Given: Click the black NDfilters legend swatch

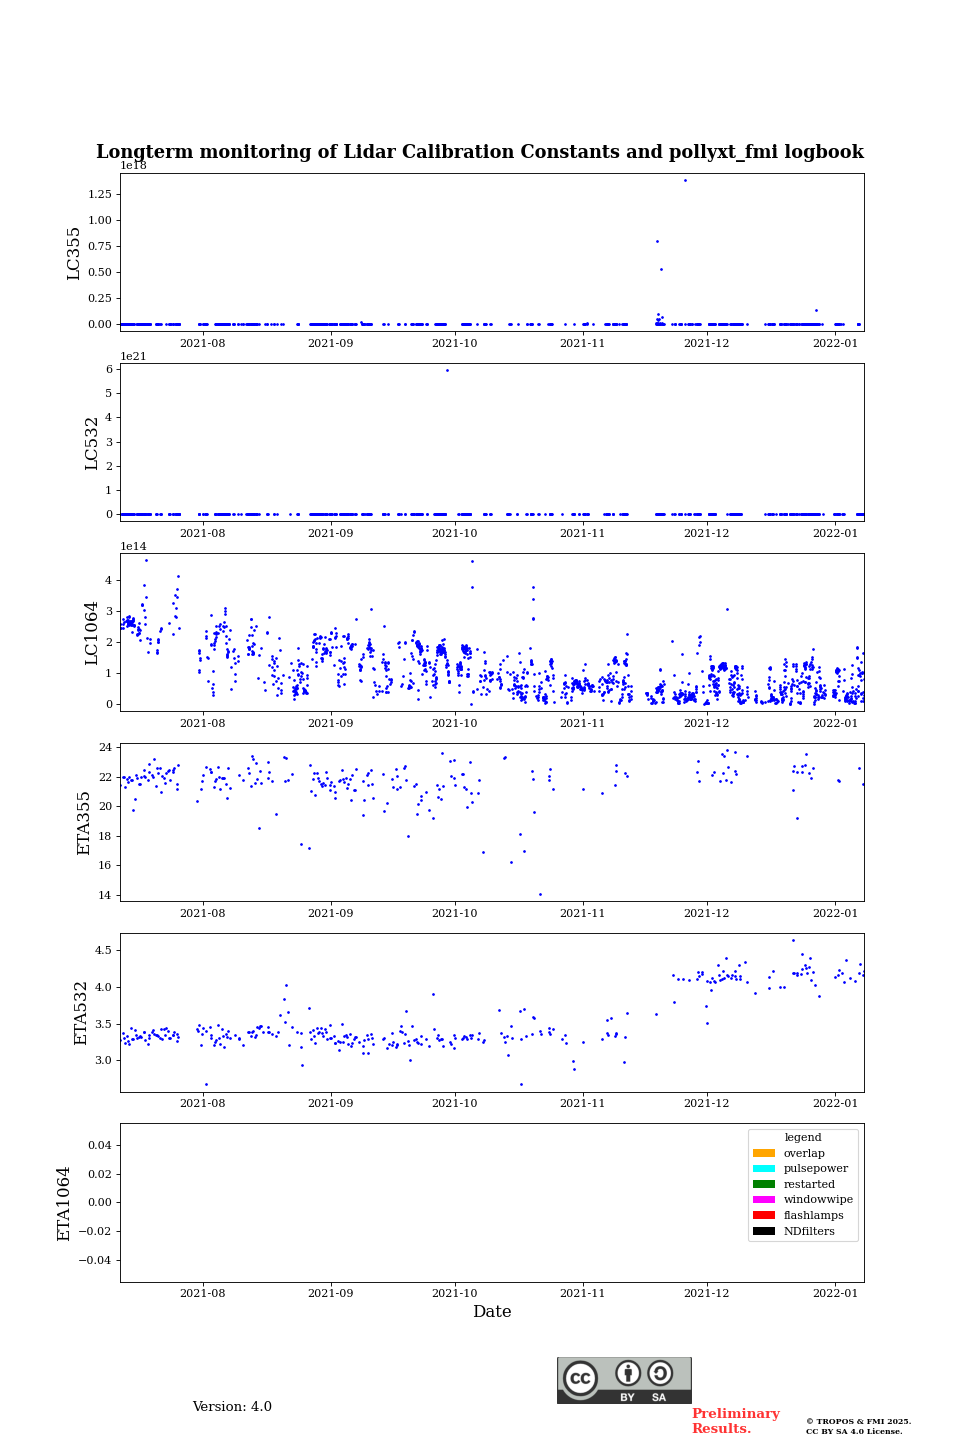Looking at the screenshot, I should (x=764, y=1231).
